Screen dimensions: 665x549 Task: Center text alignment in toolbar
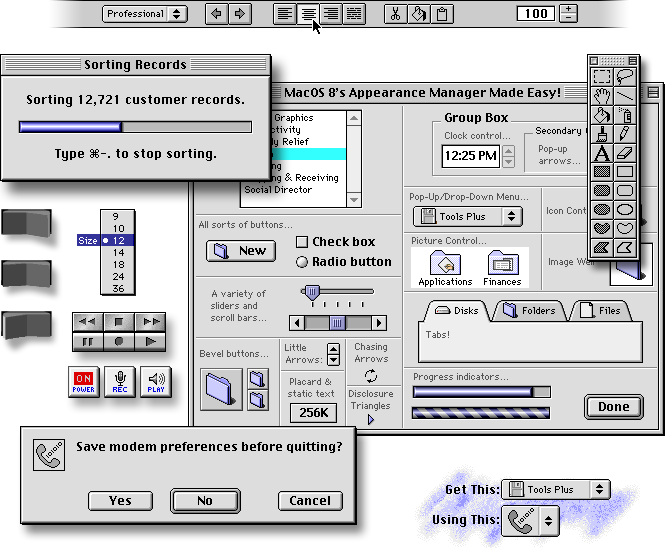click(308, 14)
